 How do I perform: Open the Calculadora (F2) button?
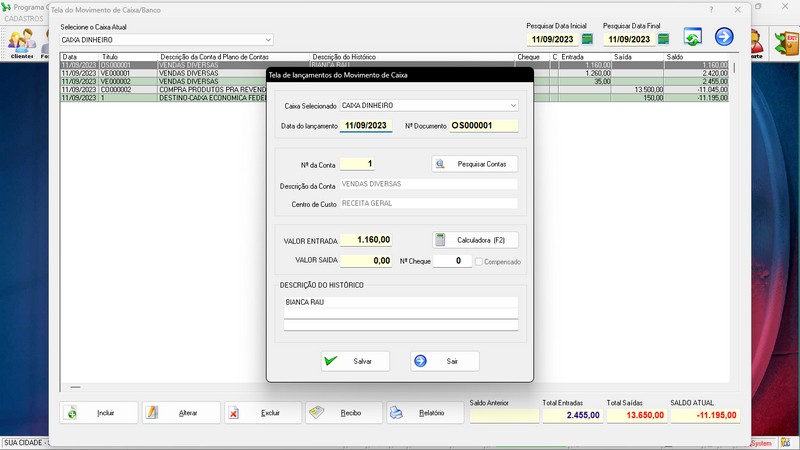(475, 240)
